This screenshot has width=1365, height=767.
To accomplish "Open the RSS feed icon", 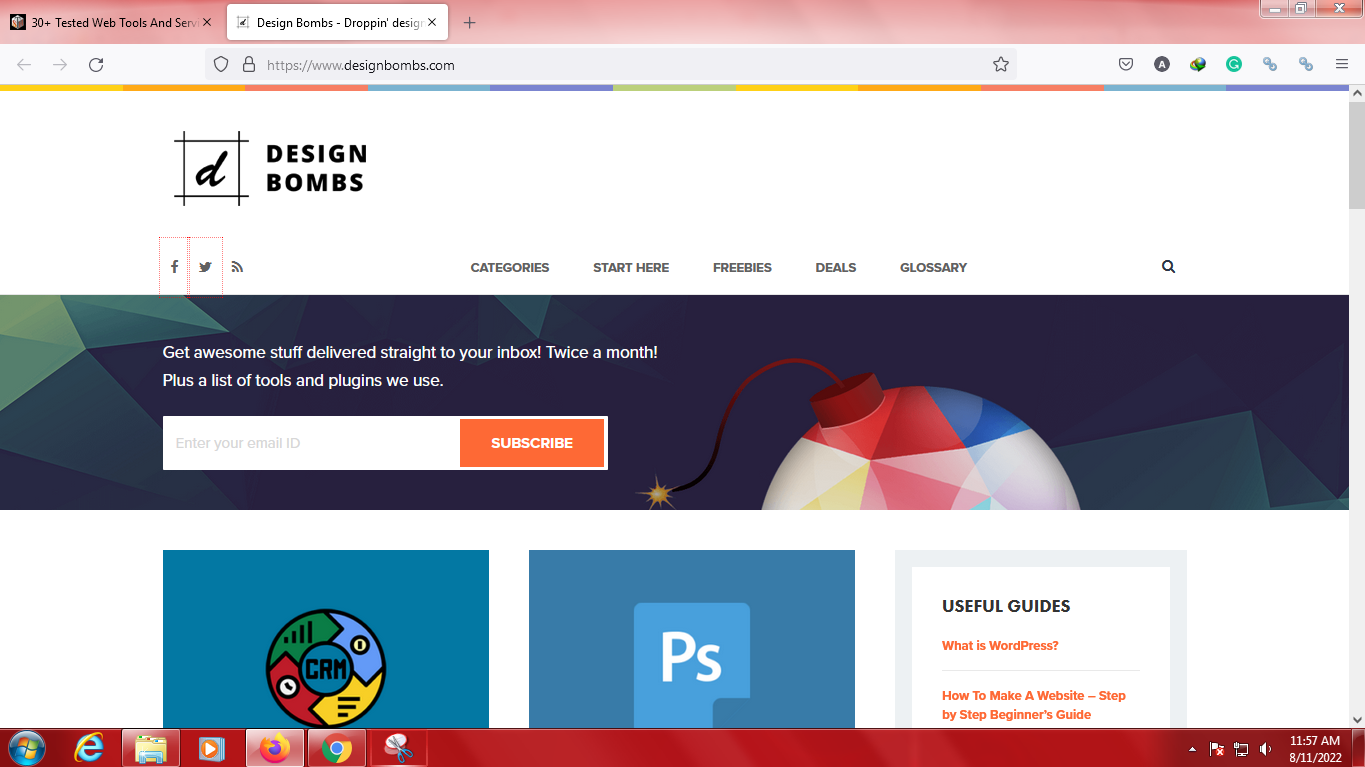I will click(237, 267).
